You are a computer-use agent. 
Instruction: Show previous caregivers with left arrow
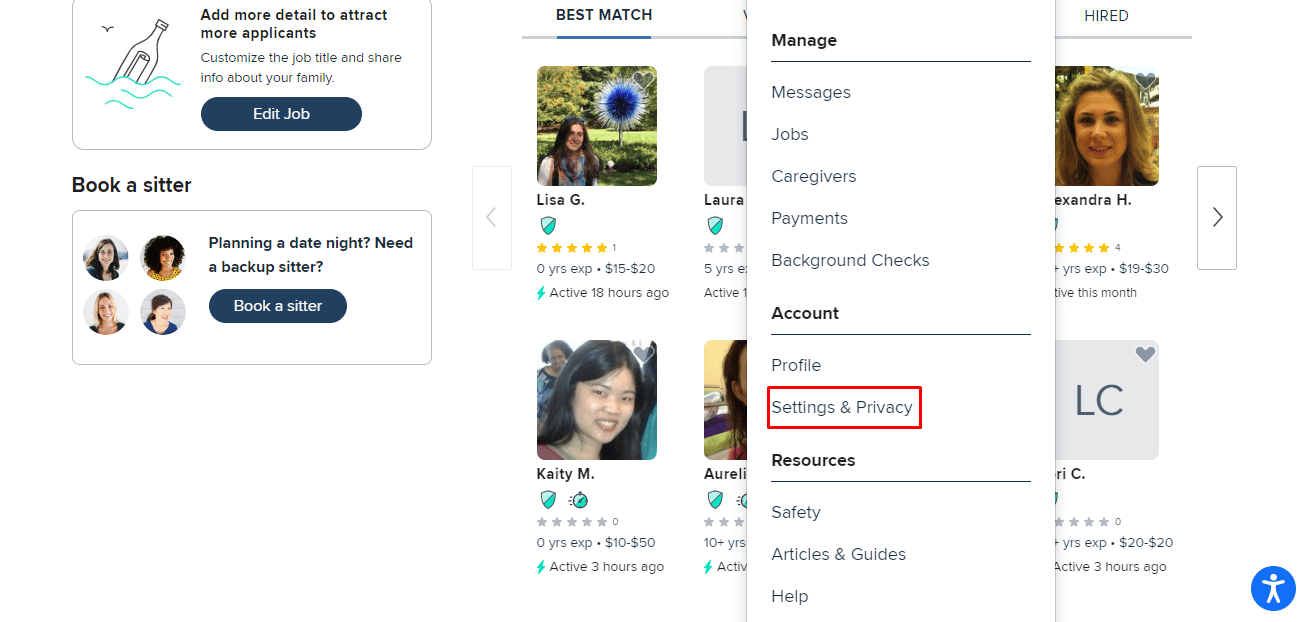pos(491,218)
